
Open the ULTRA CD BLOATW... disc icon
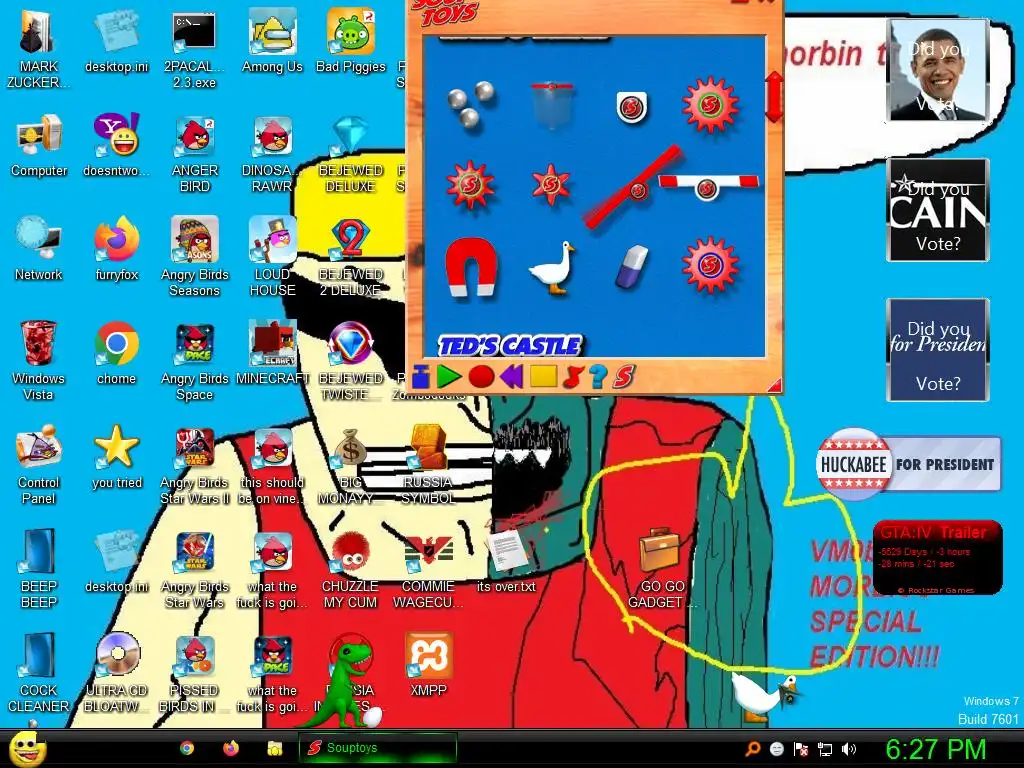[x=118, y=672]
